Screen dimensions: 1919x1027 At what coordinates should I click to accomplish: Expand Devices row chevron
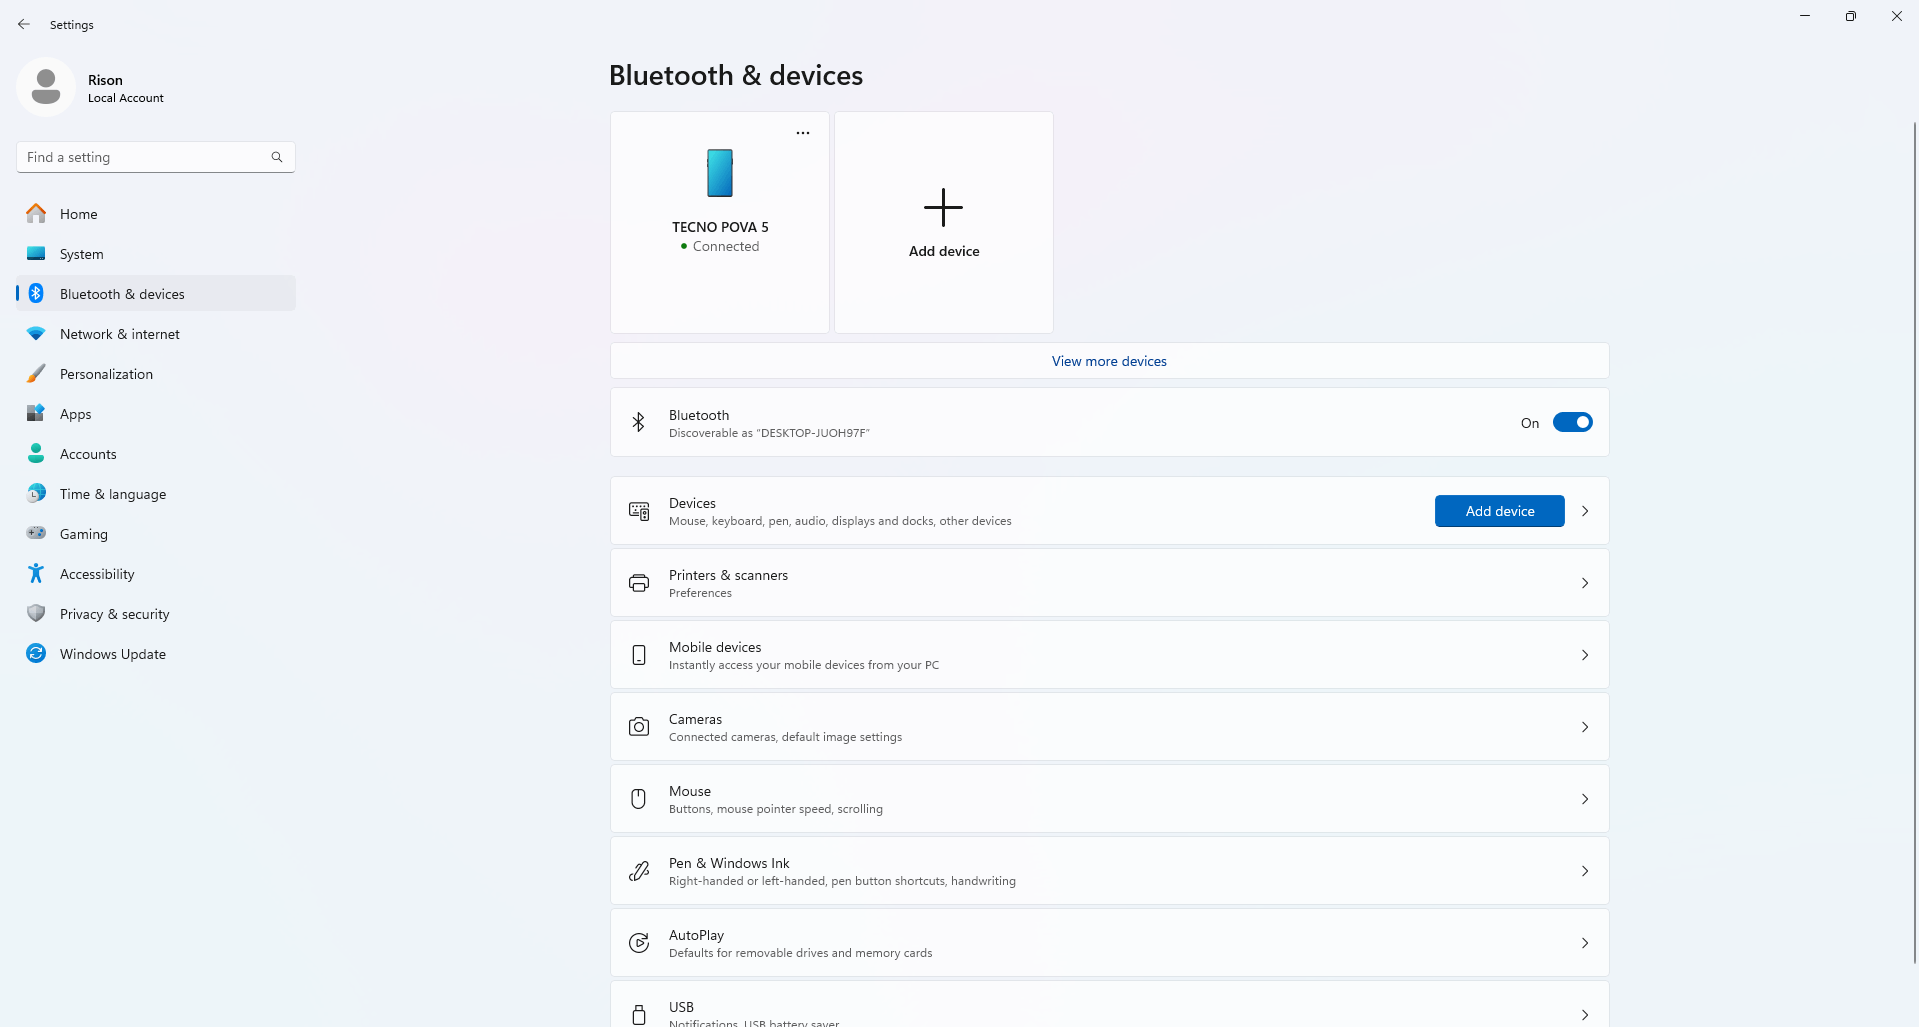coord(1585,511)
